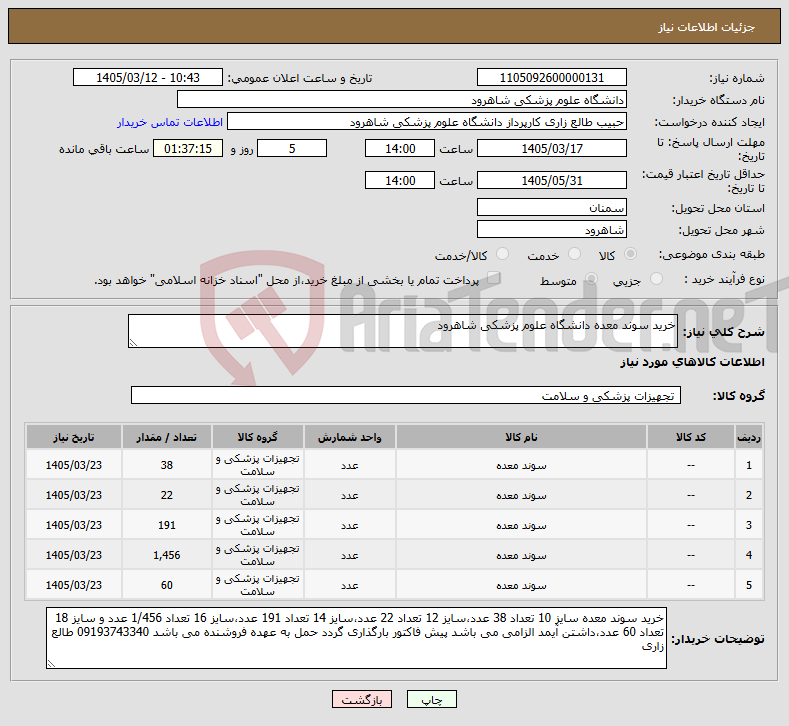Click the delivery city field شاهرود
Viewport: 789px width, 726px height.
click(x=551, y=229)
